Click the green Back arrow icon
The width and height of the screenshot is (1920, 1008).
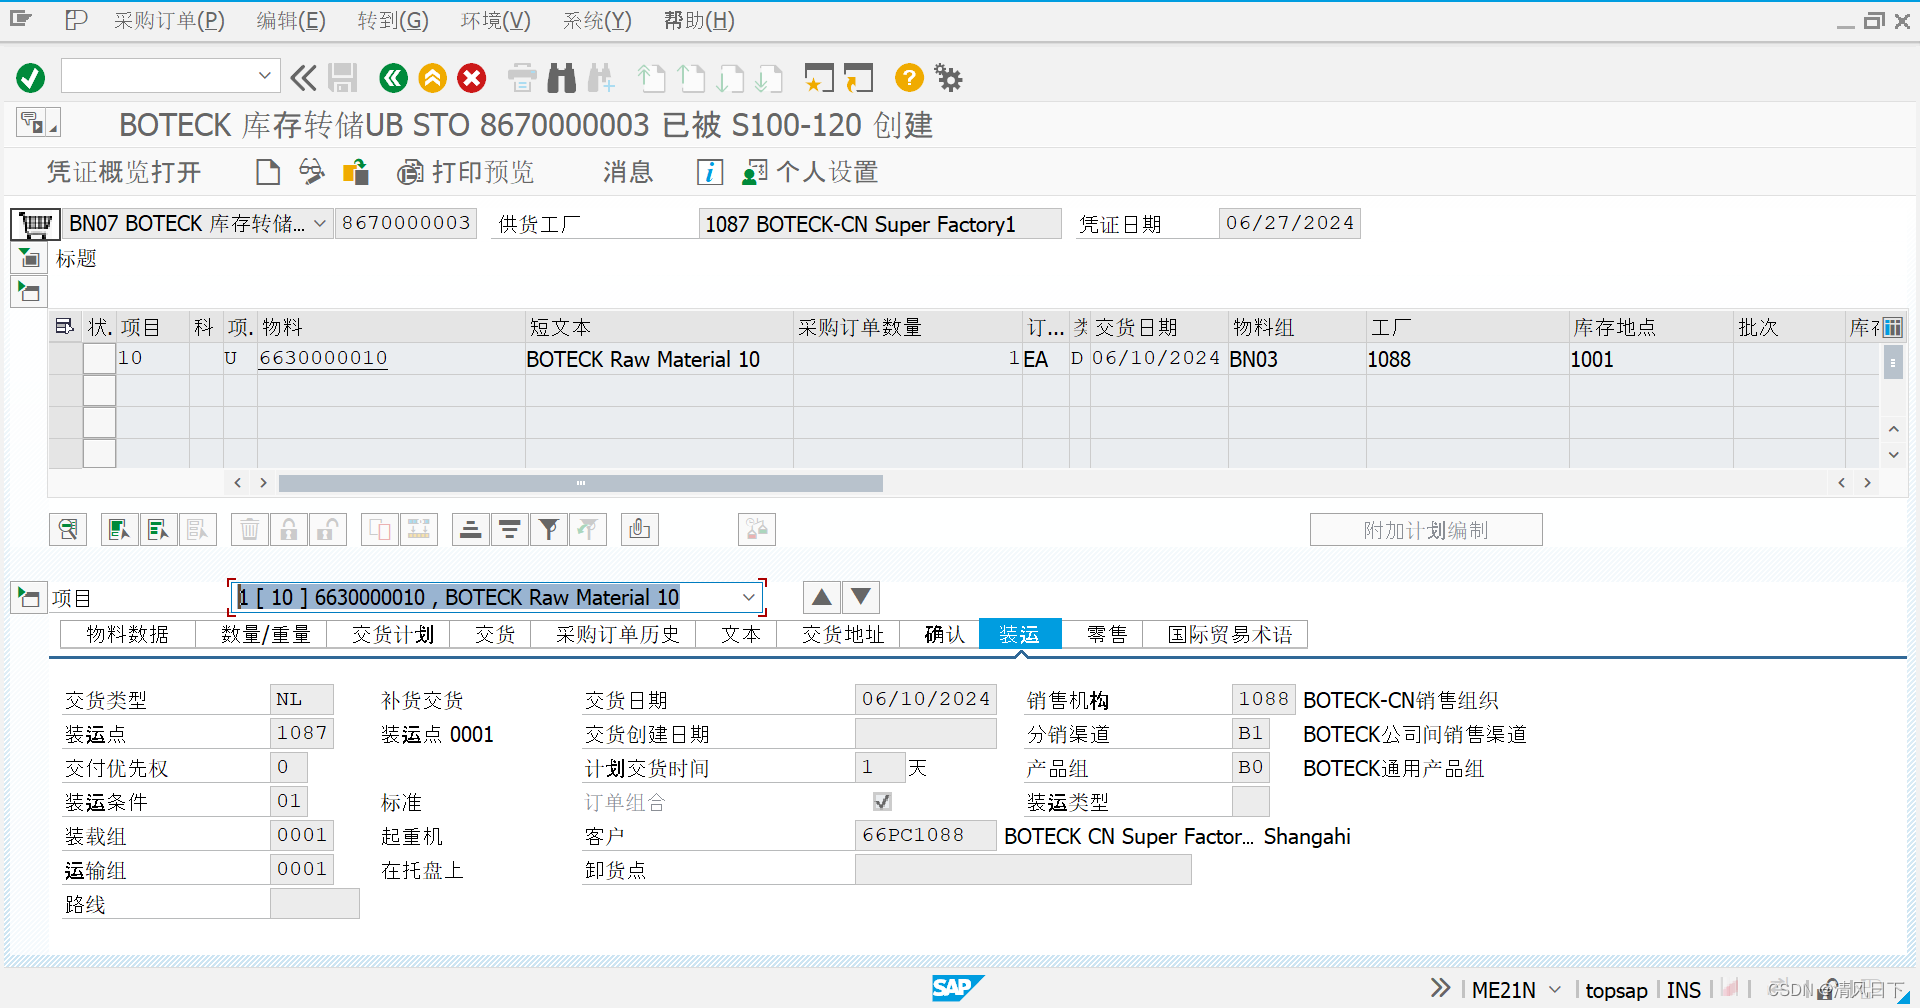coord(393,77)
